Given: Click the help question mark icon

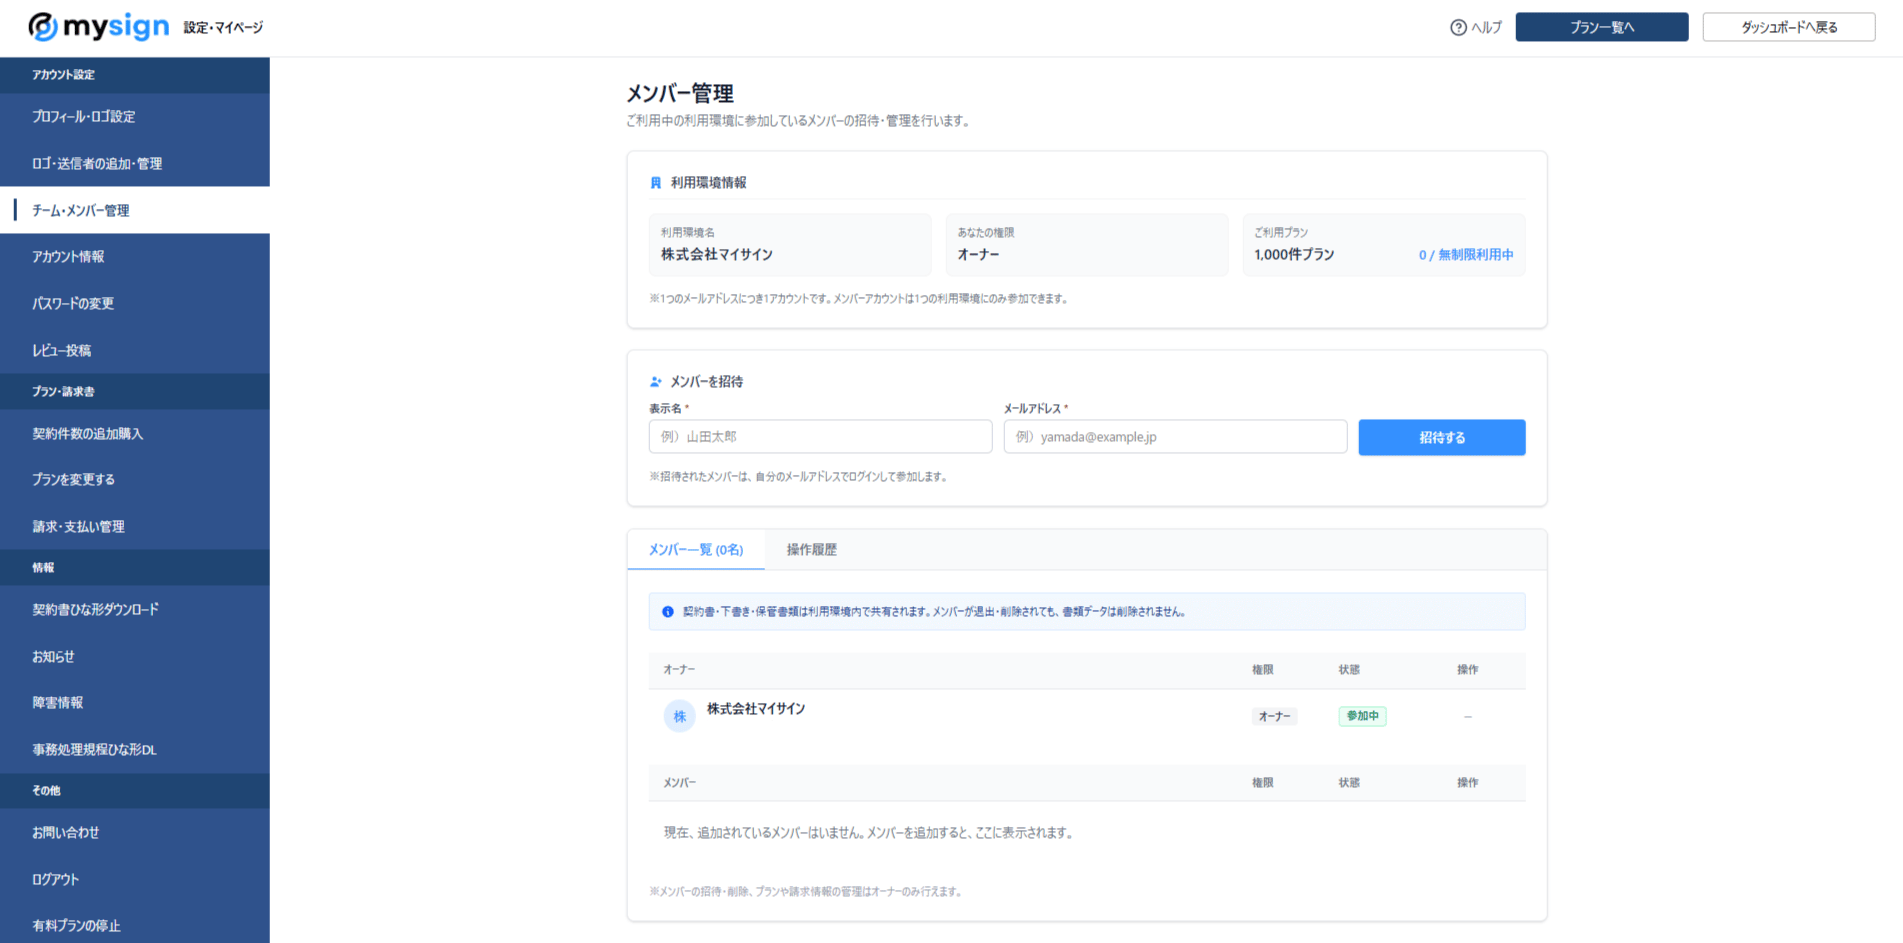Looking at the screenshot, I should tap(1458, 28).
